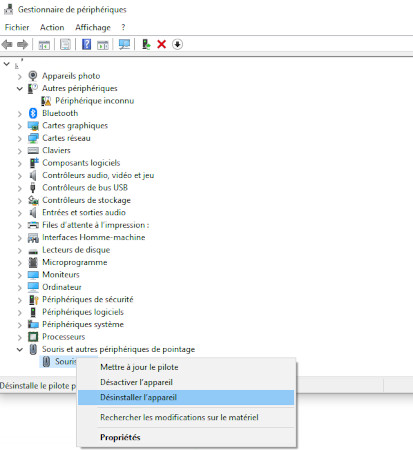The image size is (413, 450).
Task: Expand the Entrées et sorties audio arrow
Action: point(19,213)
